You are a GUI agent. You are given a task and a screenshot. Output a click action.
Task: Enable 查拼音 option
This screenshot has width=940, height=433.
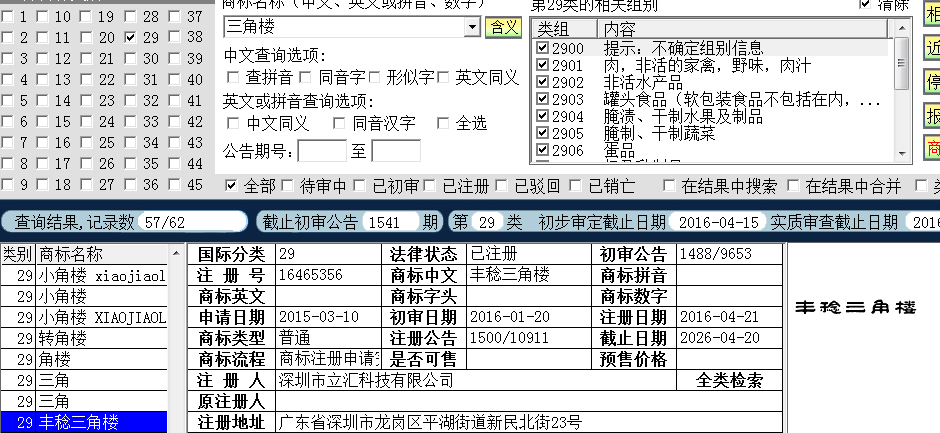pyautogui.click(x=233, y=77)
